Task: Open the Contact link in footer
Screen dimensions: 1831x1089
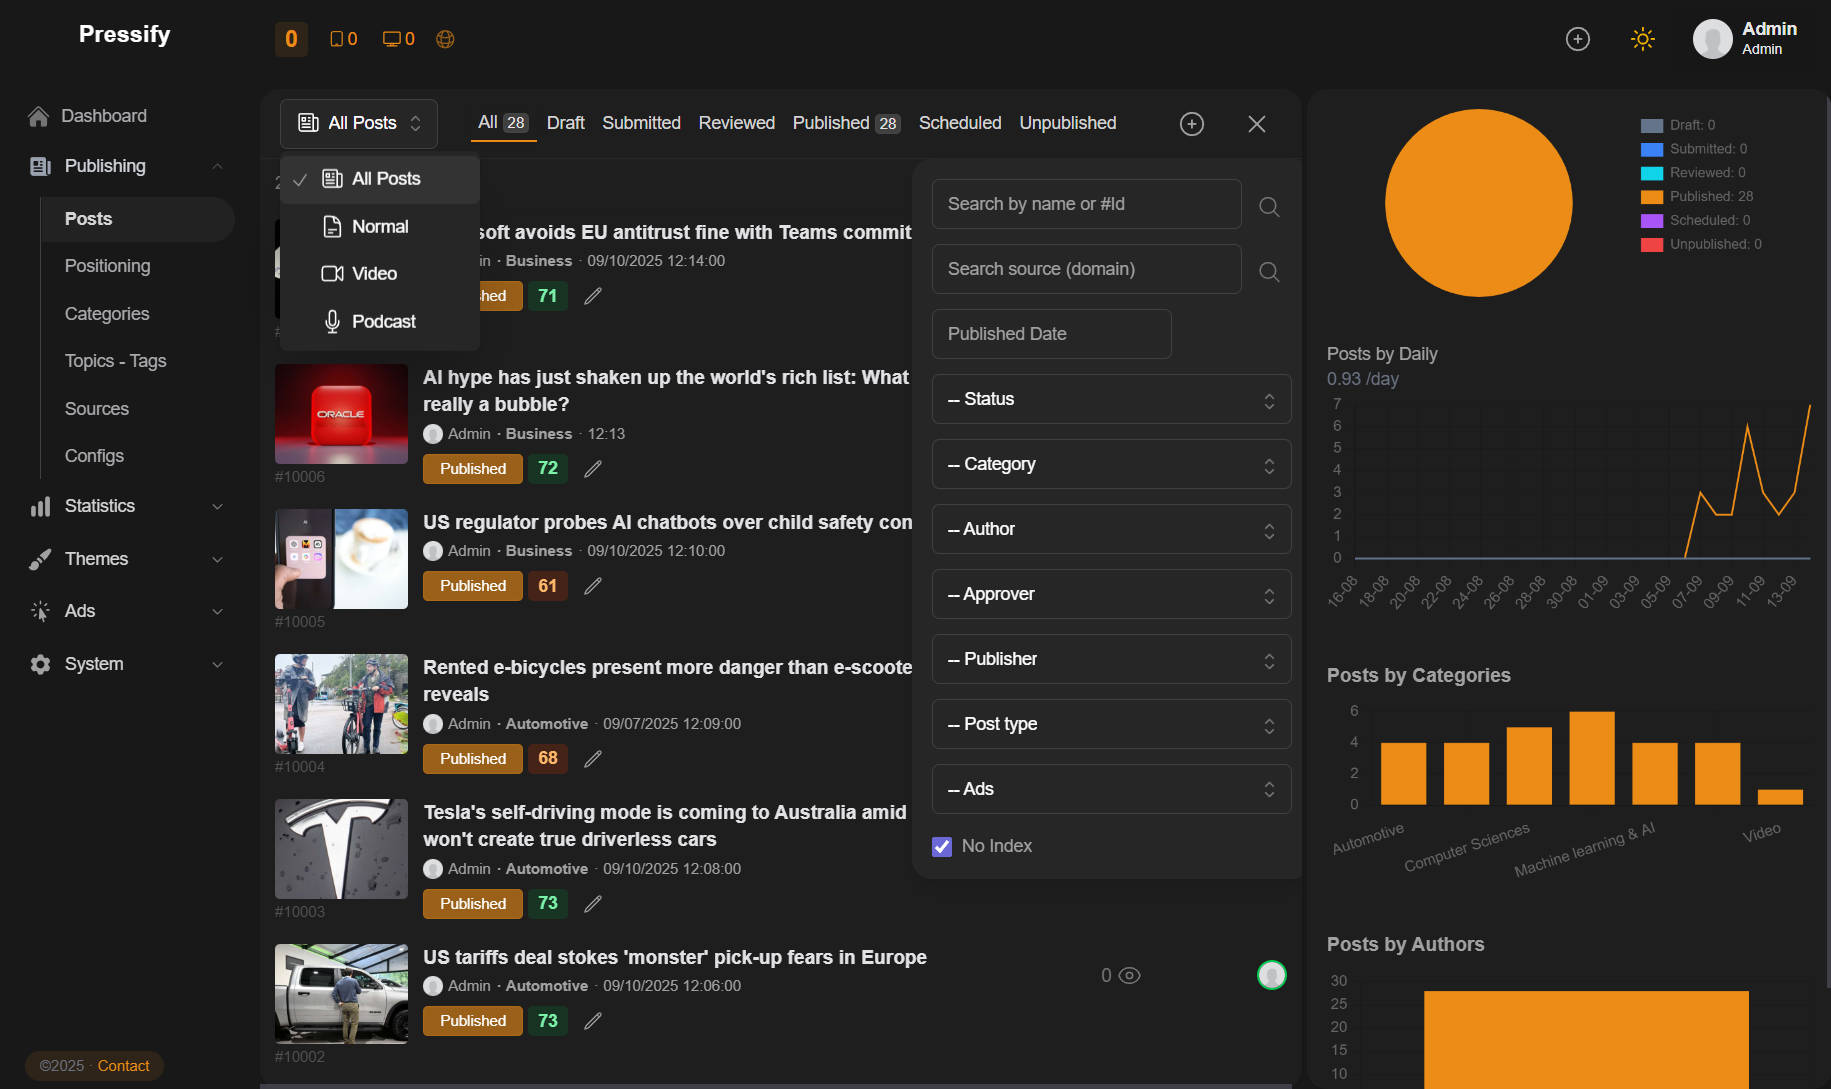Action: coord(123,1066)
